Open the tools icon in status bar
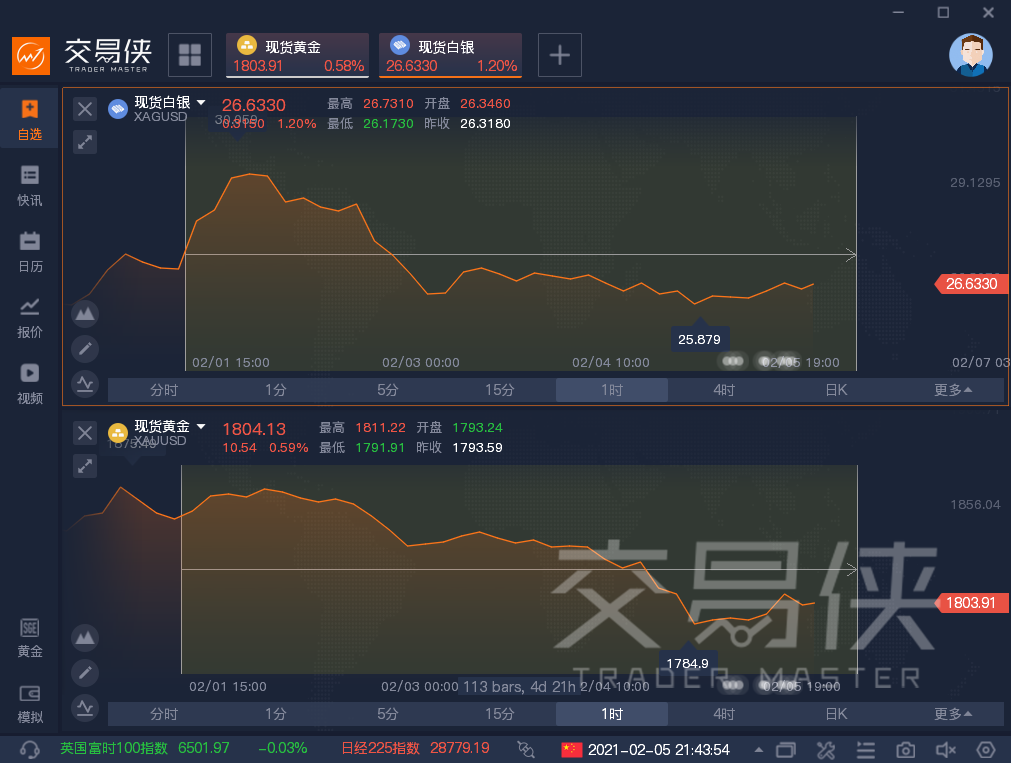The width and height of the screenshot is (1011, 763). (826, 750)
